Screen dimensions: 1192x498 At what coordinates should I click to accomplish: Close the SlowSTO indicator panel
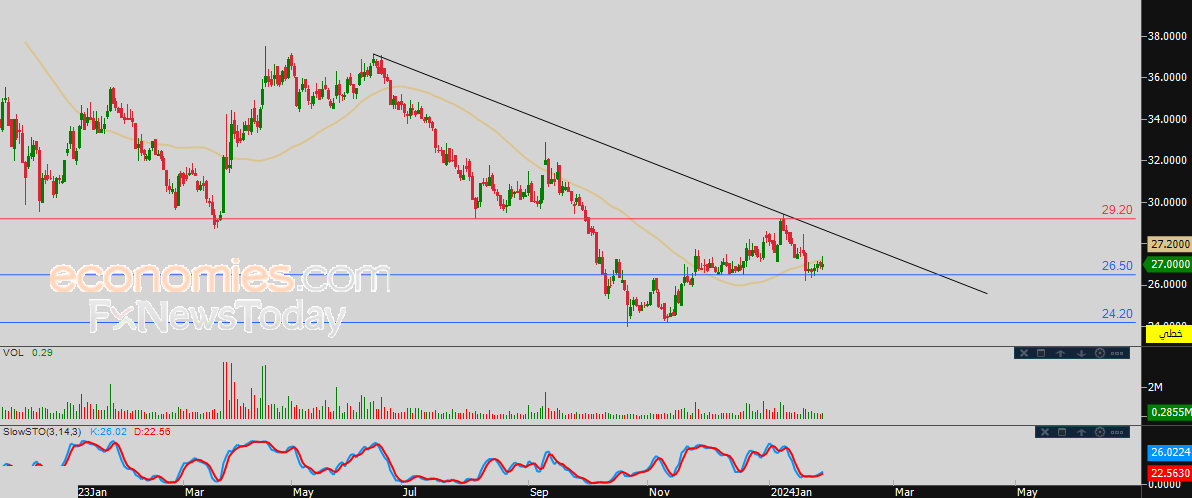click(x=1045, y=432)
